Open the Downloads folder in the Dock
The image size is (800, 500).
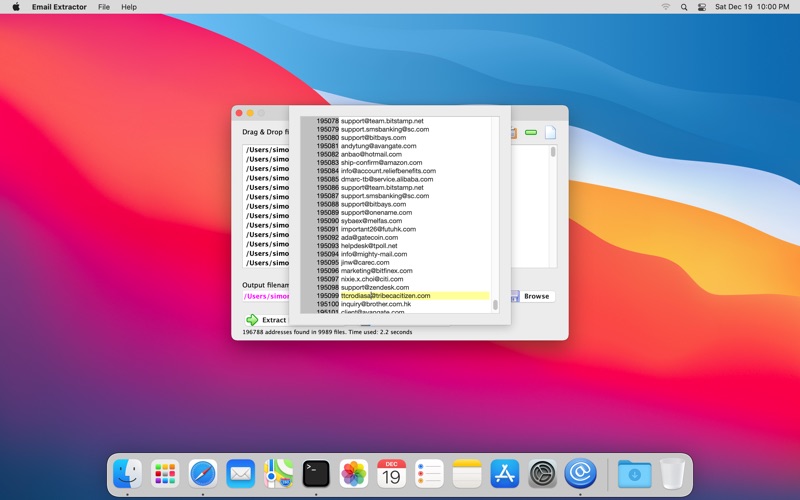pyautogui.click(x=634, y=473)
